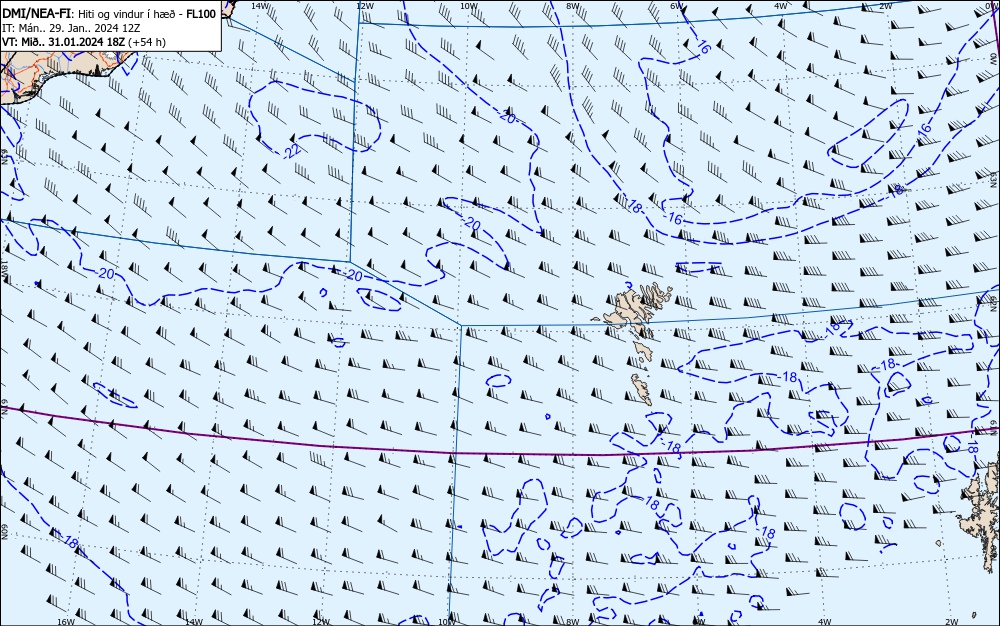Click the '18W' longitude label on the left edge
Screen dimensions: 1000x626
[x=4, y=268]
